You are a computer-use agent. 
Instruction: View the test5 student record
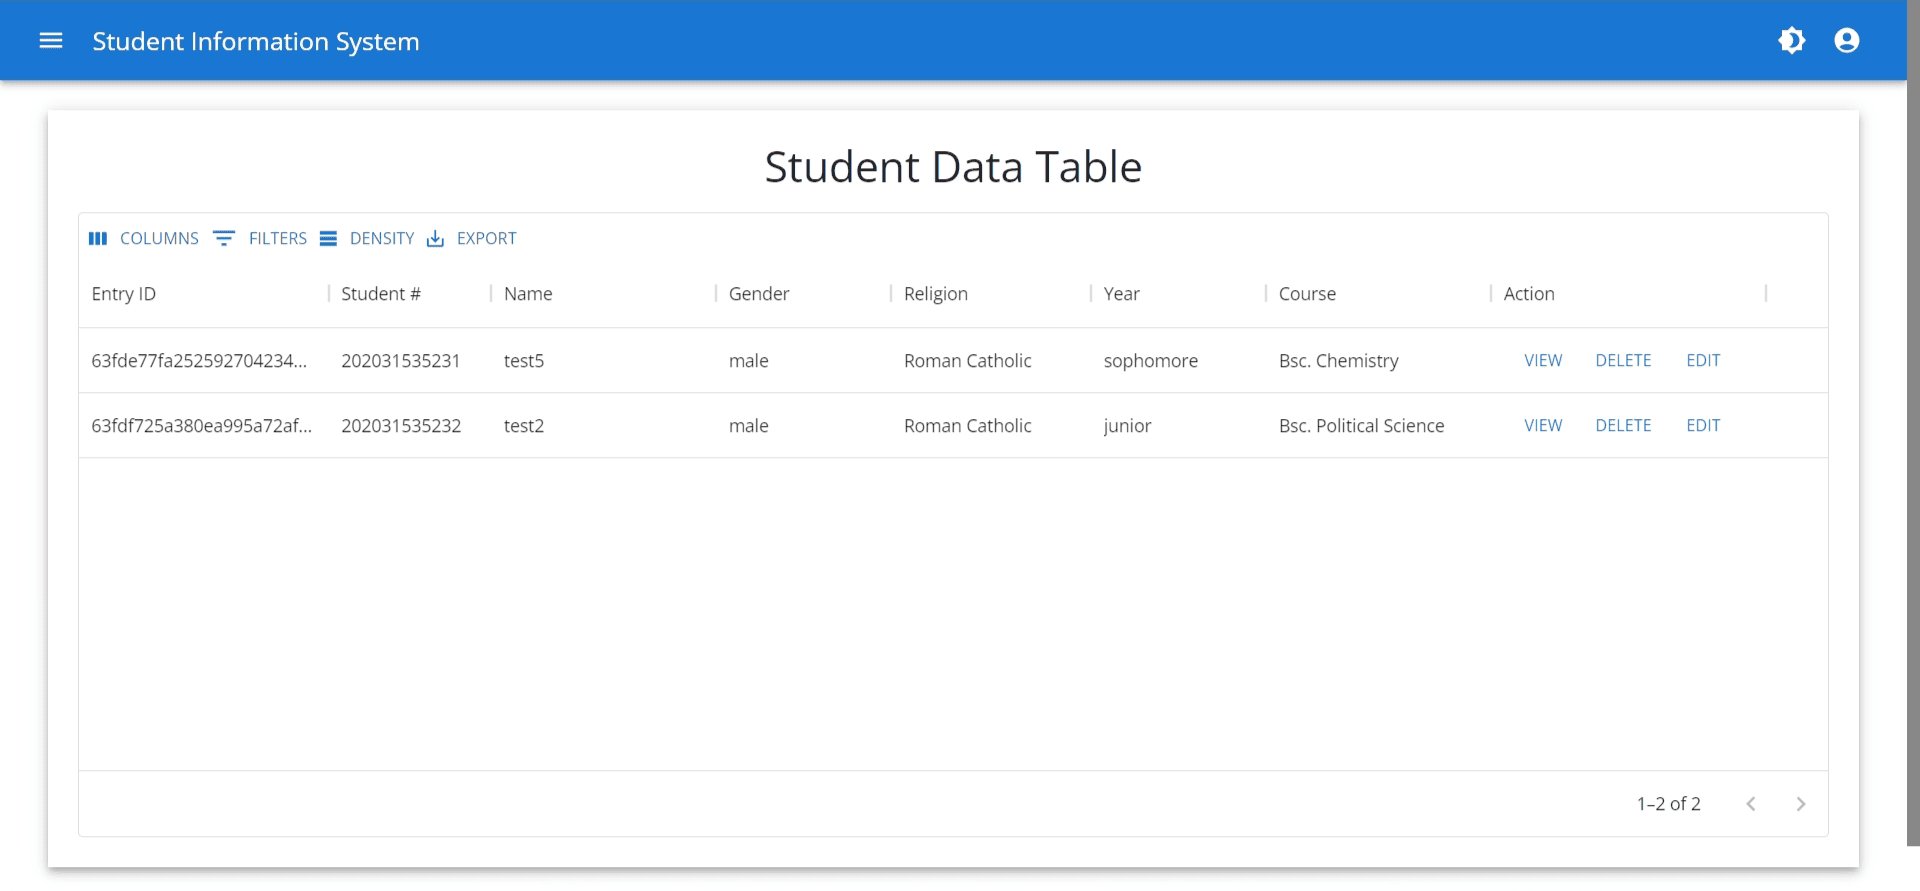click(1542, 361)
